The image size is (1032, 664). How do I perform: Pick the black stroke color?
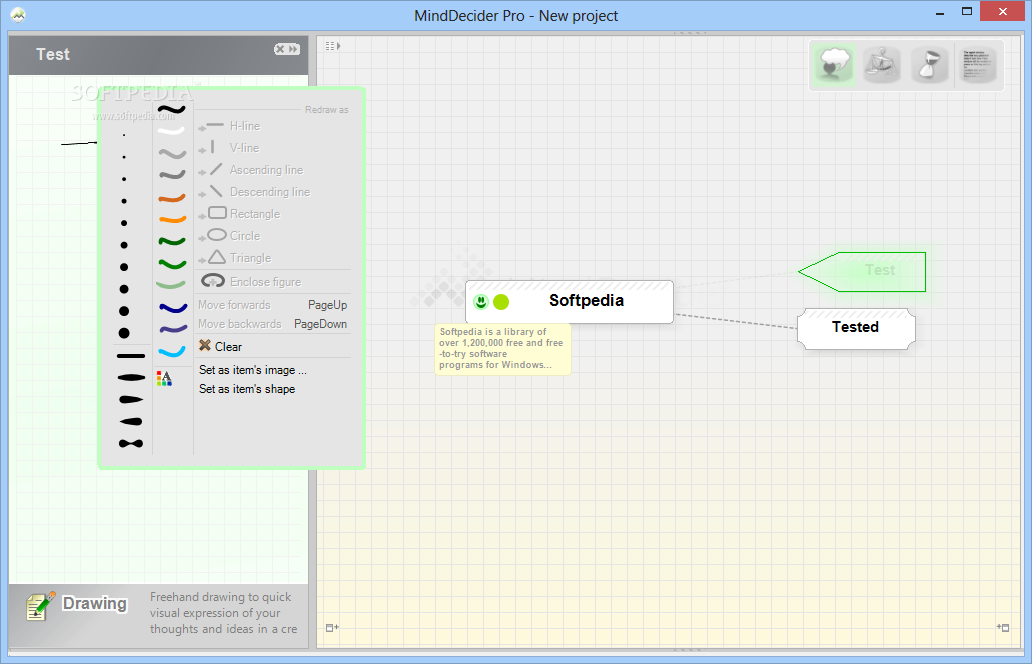pyautogui.click(x=172, y=109)
